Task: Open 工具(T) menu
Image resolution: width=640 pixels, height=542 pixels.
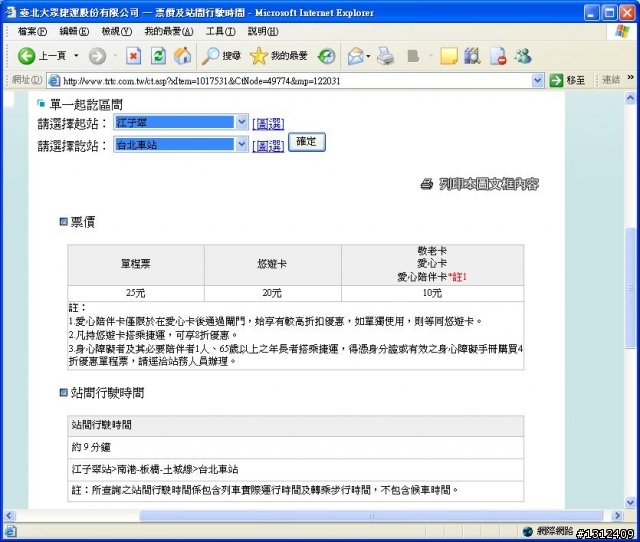Action: [x=220, y=31]
